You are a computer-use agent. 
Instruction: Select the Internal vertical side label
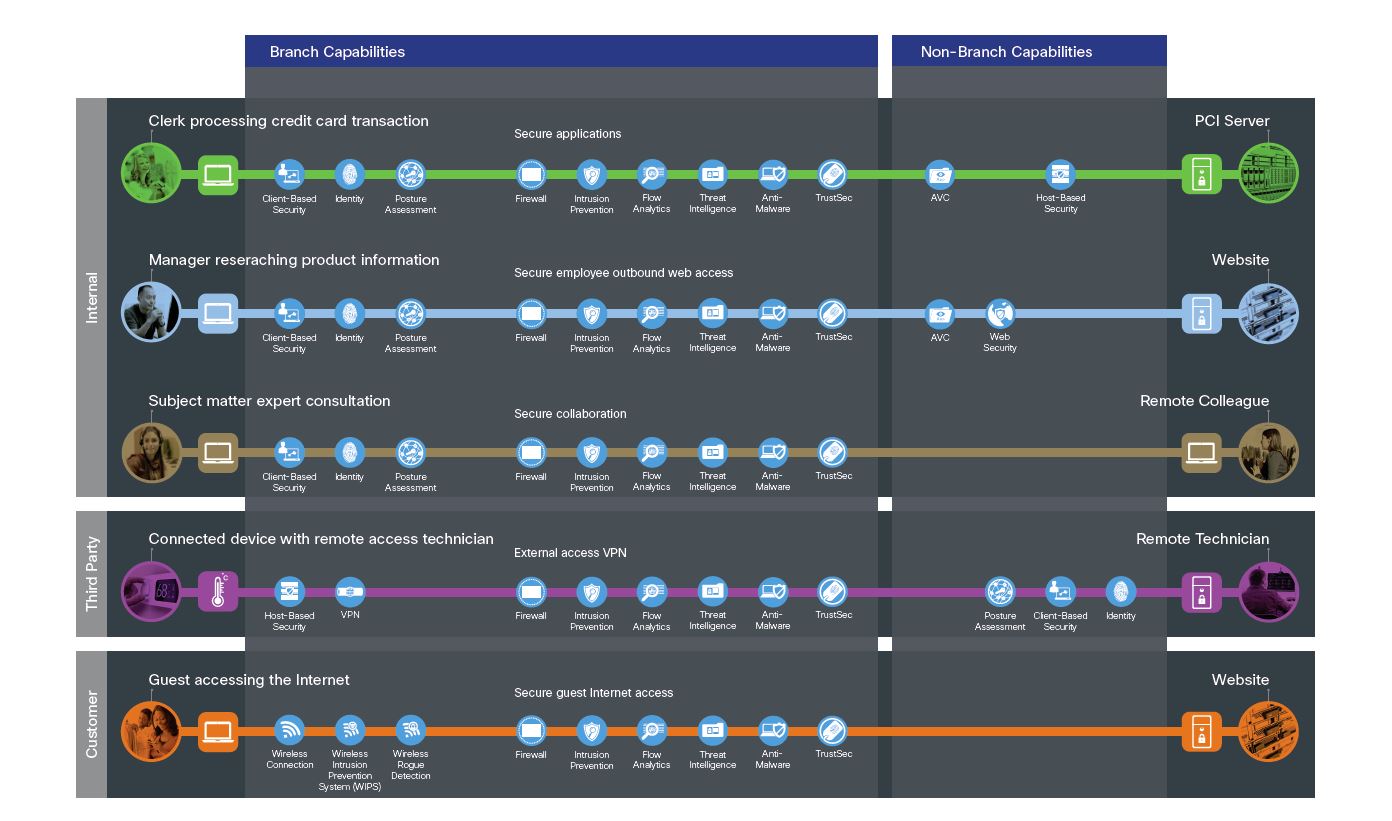pos(91,298)
